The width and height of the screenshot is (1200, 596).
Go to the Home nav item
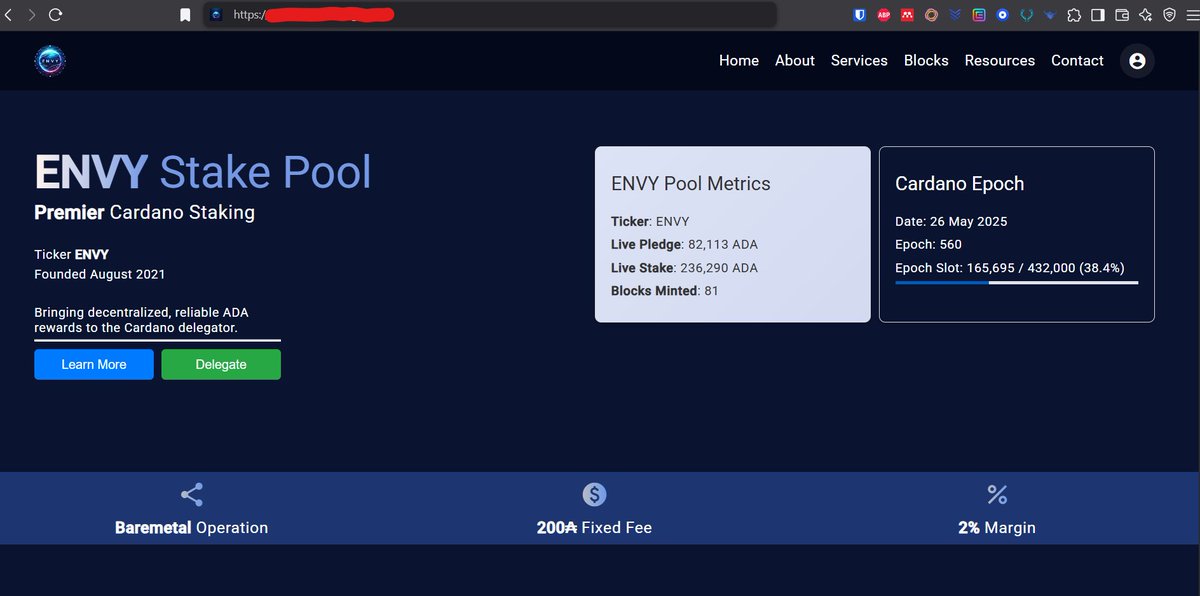739,61
